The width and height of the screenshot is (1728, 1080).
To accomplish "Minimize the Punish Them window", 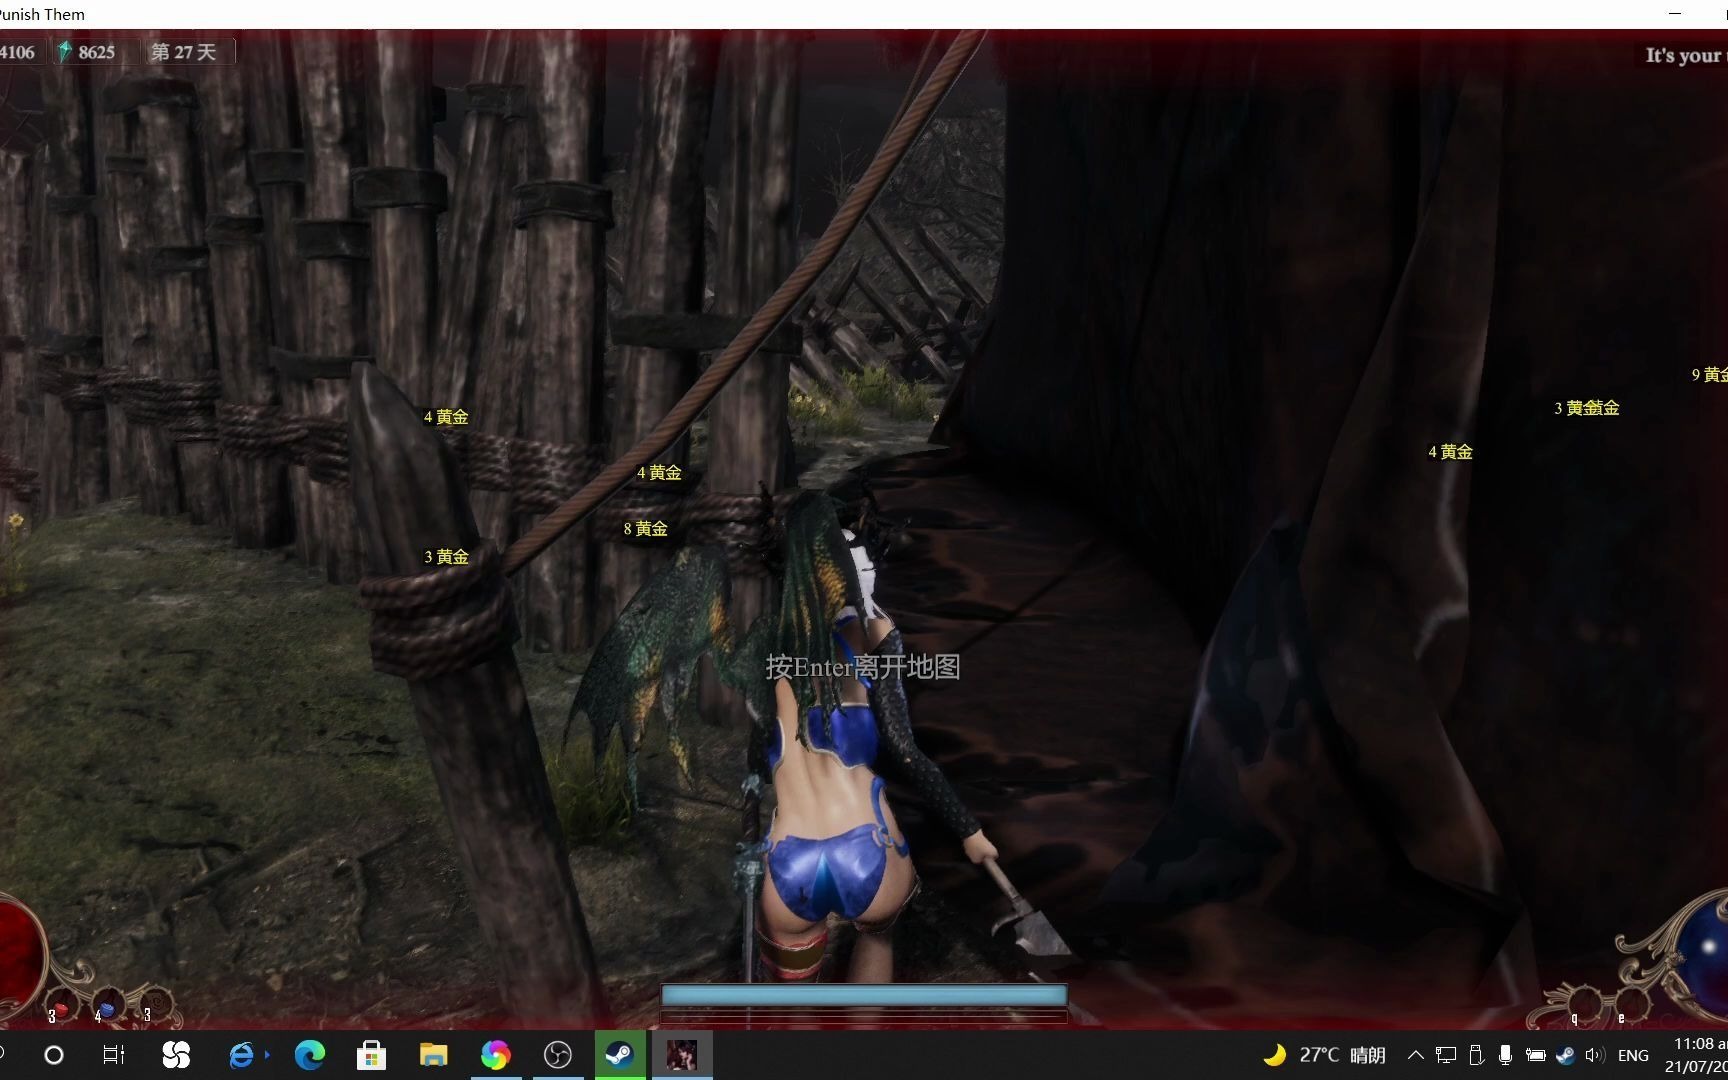I will tap(1675, 14).
